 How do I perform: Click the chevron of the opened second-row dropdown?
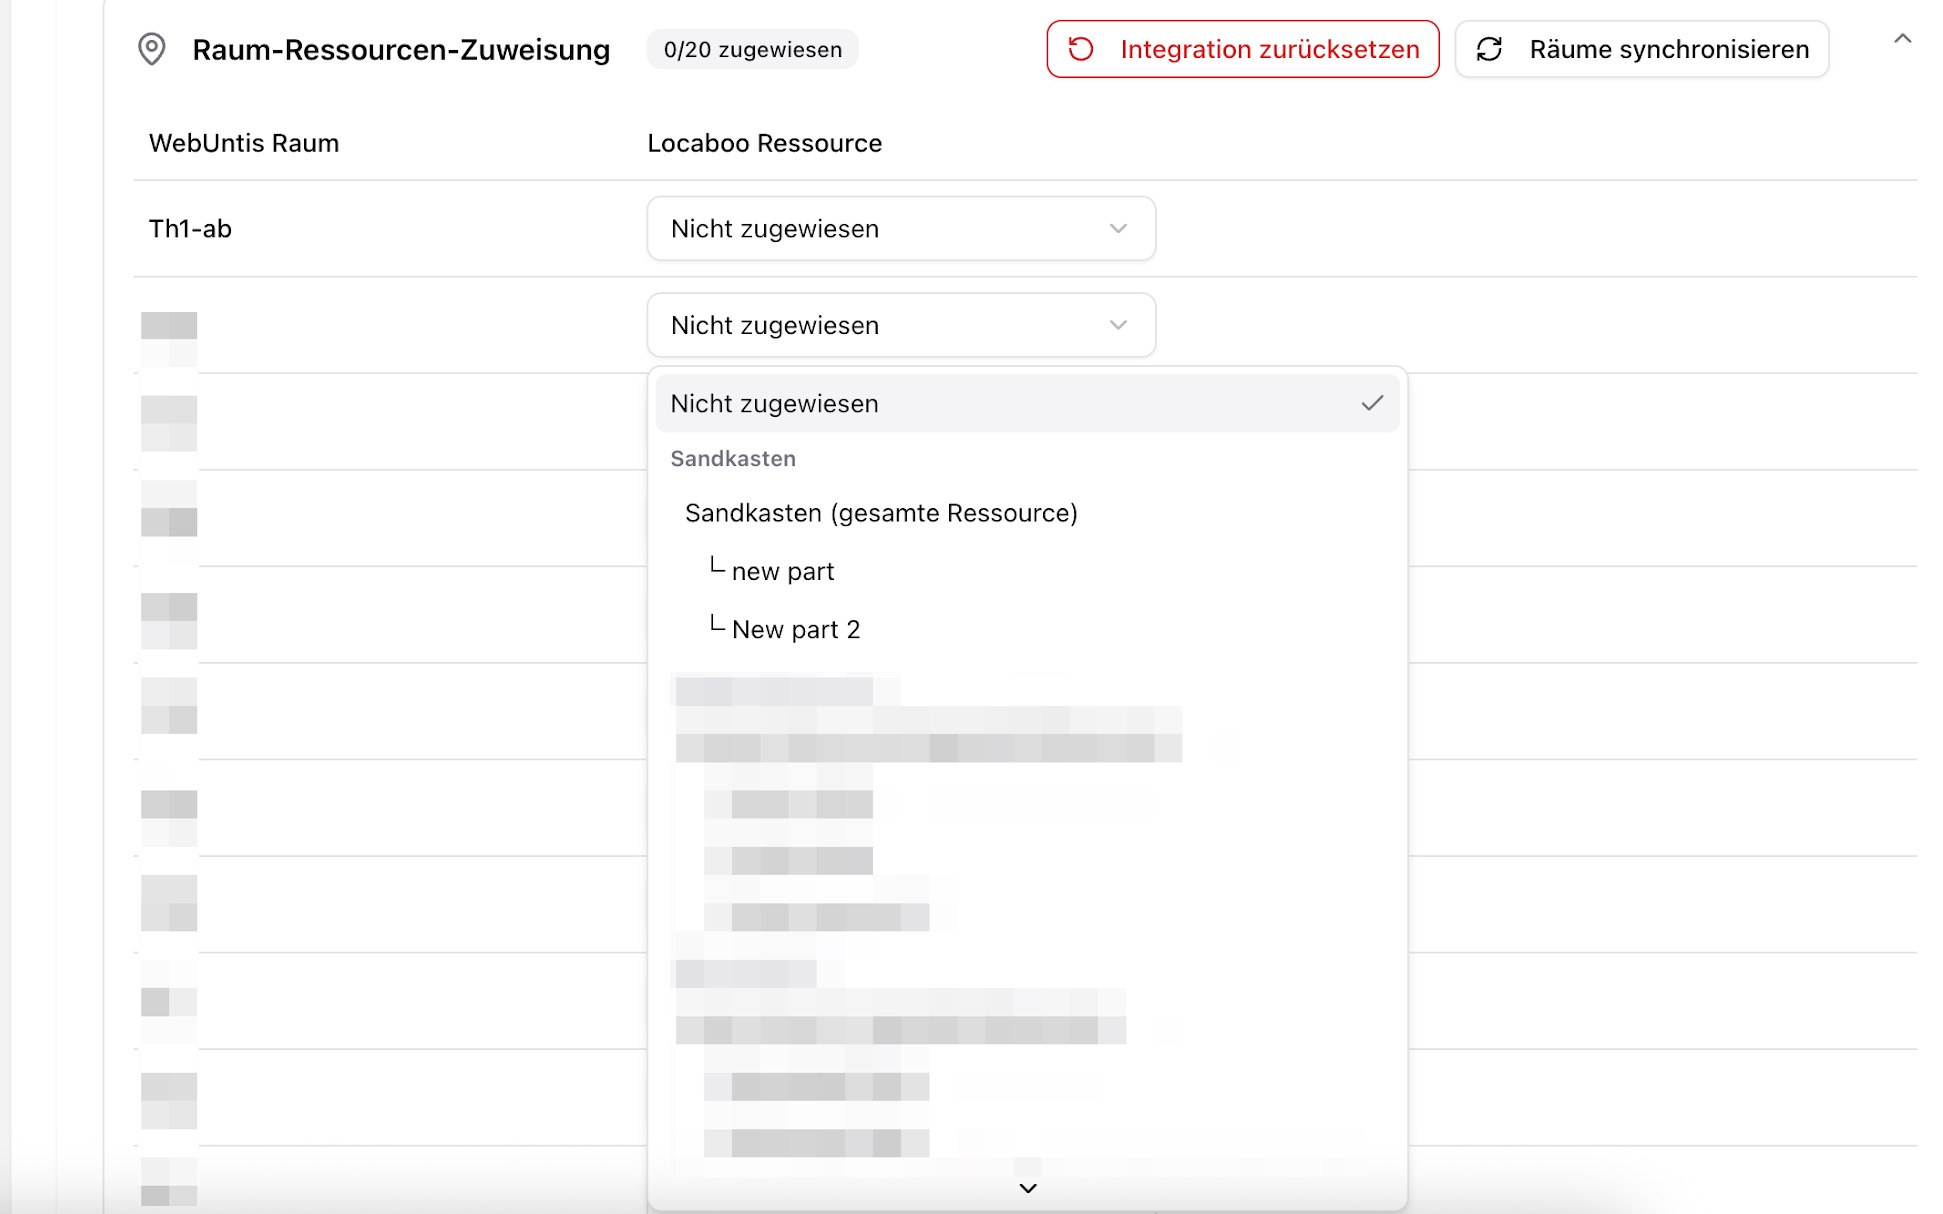pos(1118,325)
